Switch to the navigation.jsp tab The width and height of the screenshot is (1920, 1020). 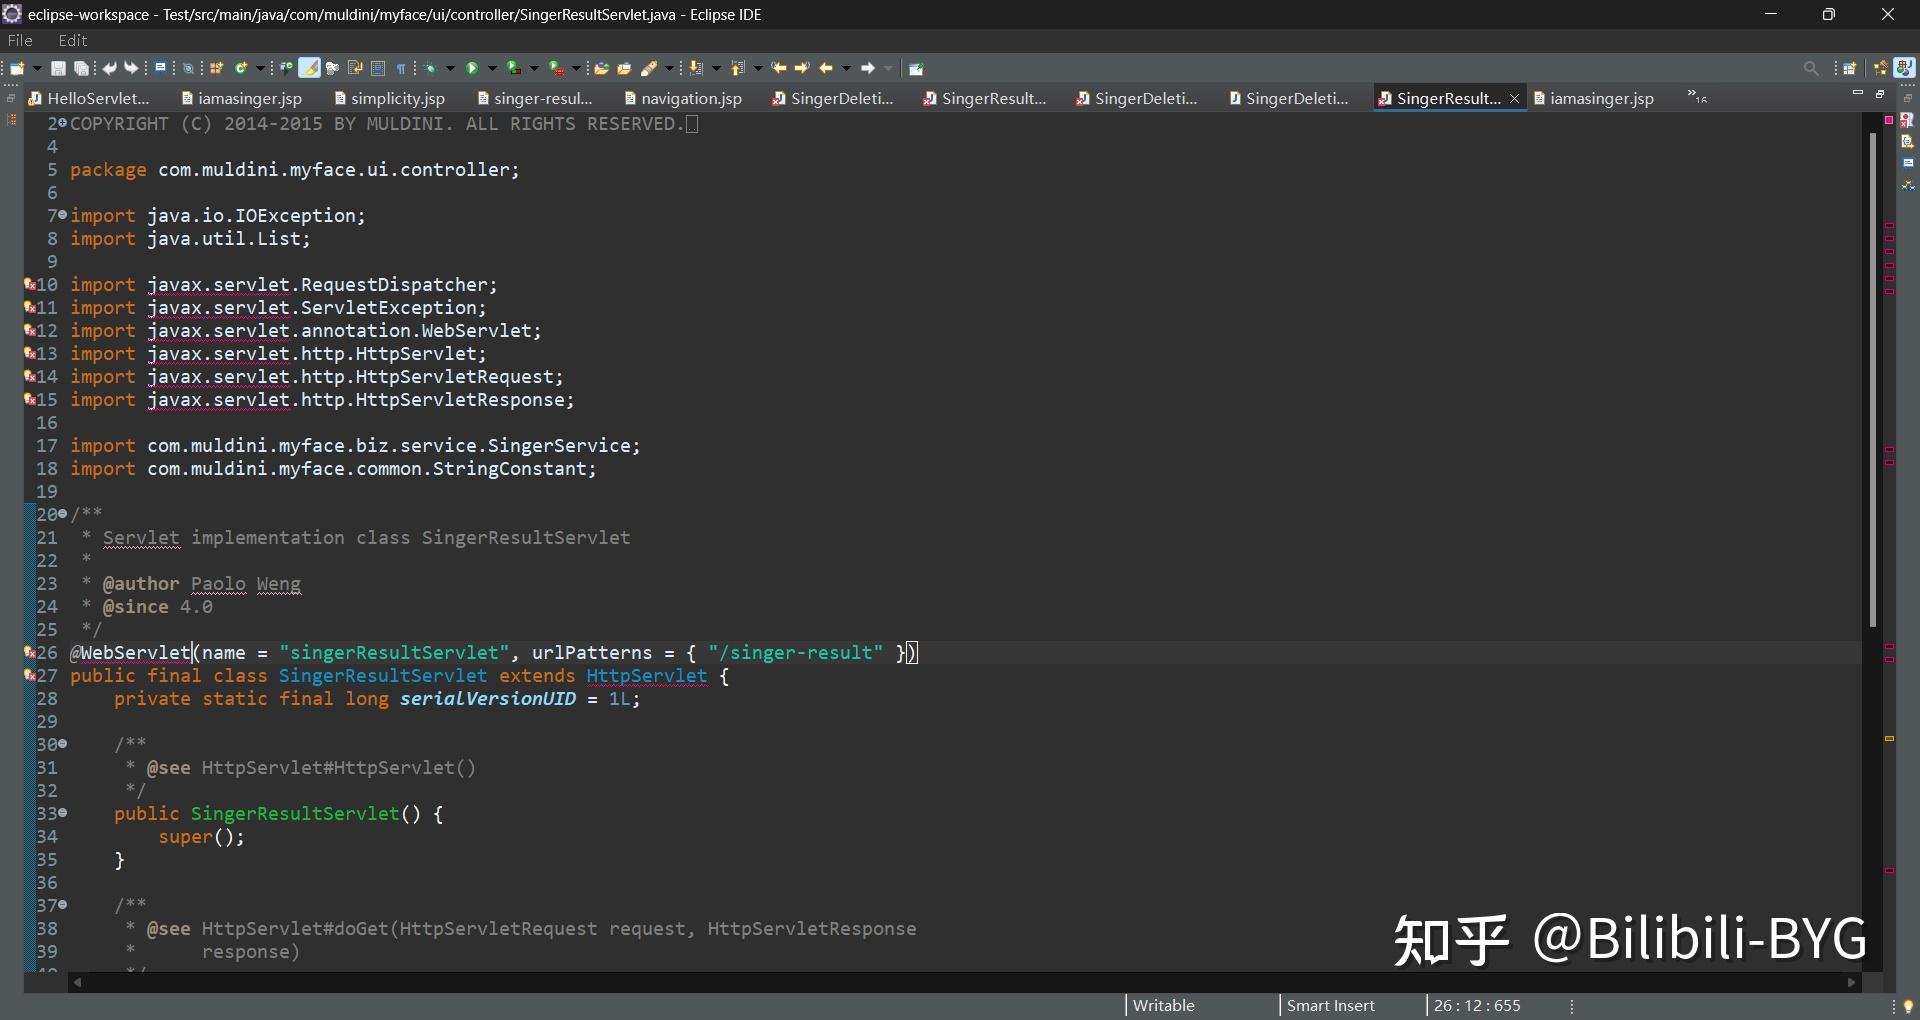point(683,98)
